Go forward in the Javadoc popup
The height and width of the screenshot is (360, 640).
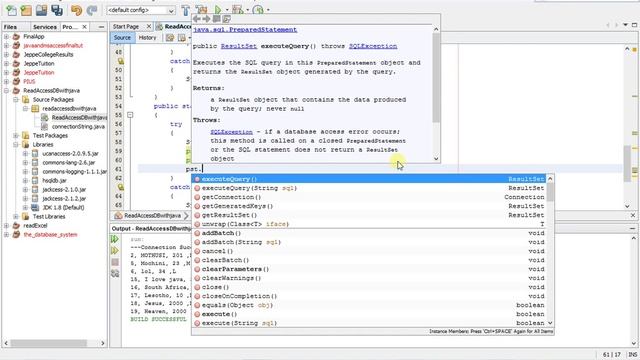[206, 19]
